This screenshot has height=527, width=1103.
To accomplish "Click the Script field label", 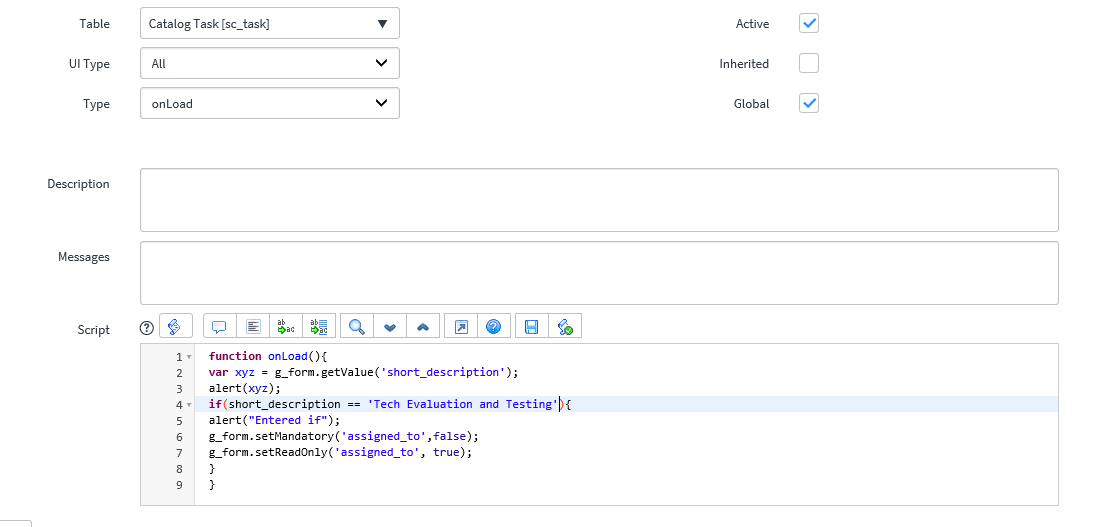I will [94, 329].
